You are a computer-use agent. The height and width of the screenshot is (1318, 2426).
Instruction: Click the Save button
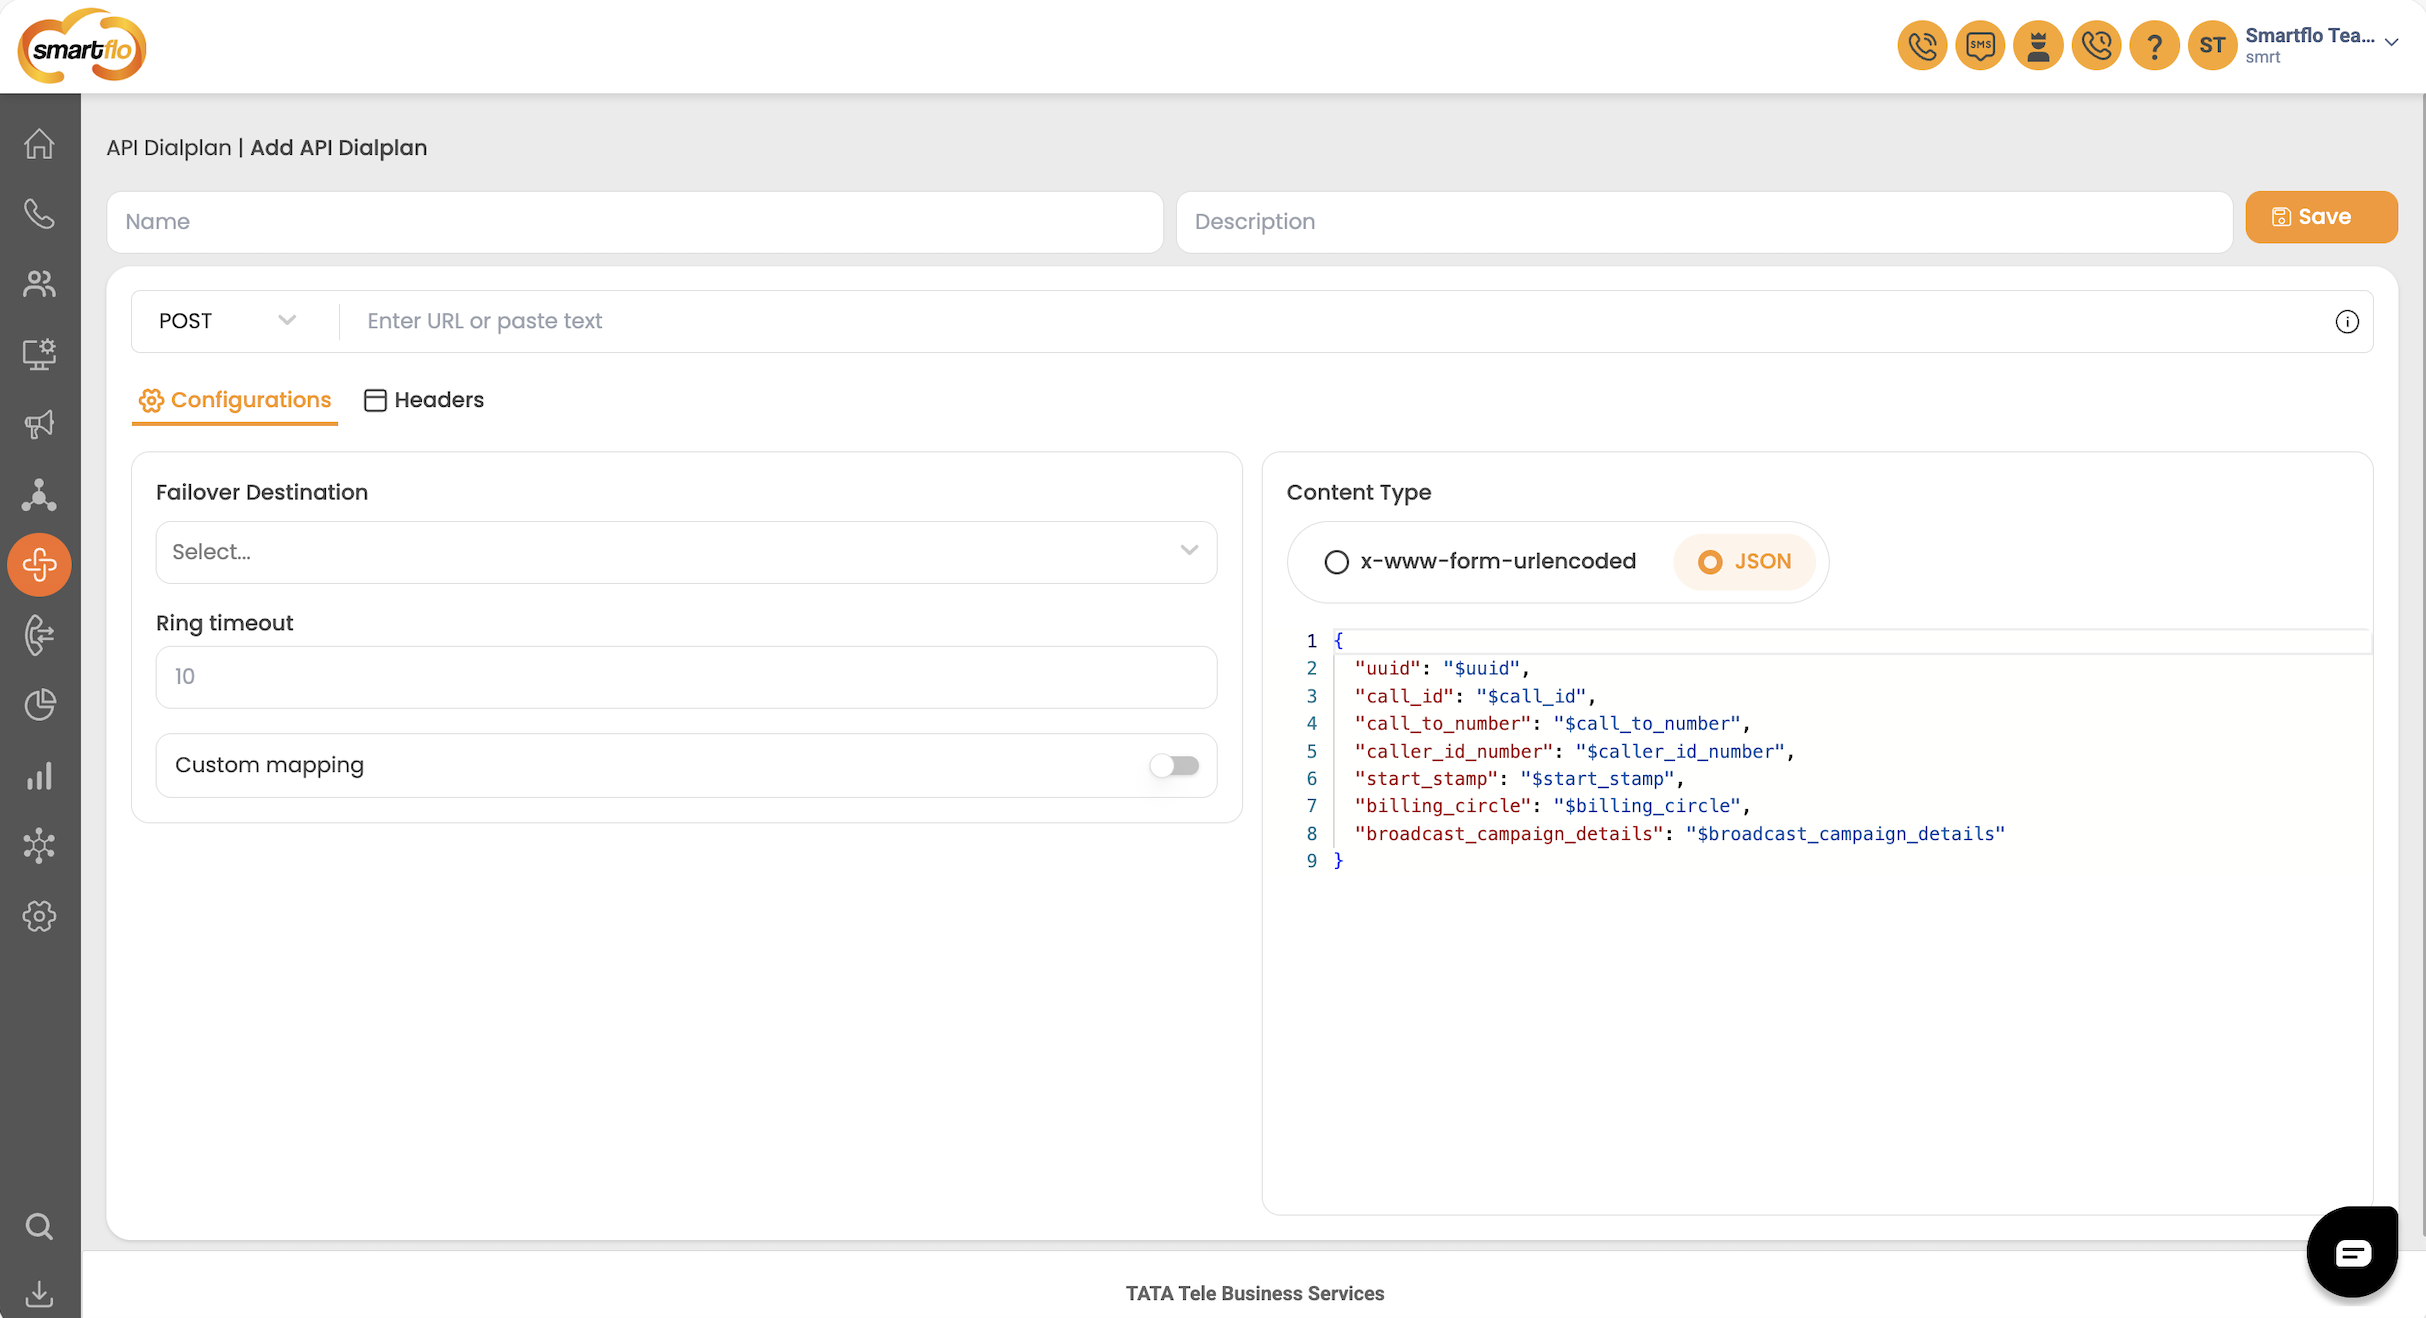coord(2321,217)
